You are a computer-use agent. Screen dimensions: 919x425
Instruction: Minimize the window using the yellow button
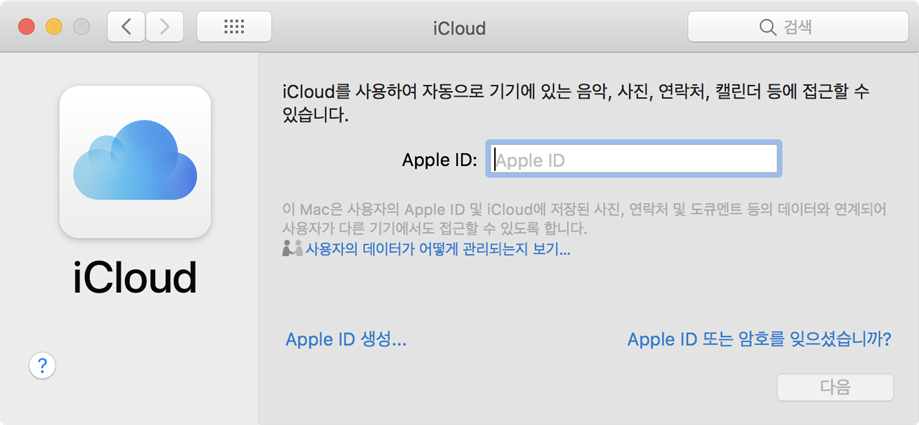tap(54, 27)
